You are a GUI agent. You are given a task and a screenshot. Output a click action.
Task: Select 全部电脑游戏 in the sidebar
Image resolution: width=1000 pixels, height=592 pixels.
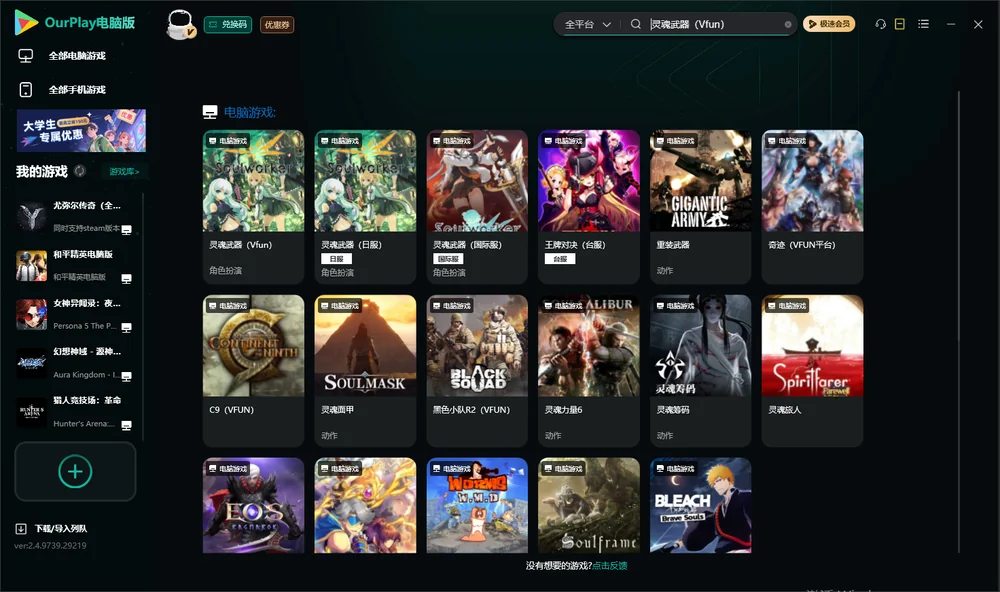tap(77, 56)
